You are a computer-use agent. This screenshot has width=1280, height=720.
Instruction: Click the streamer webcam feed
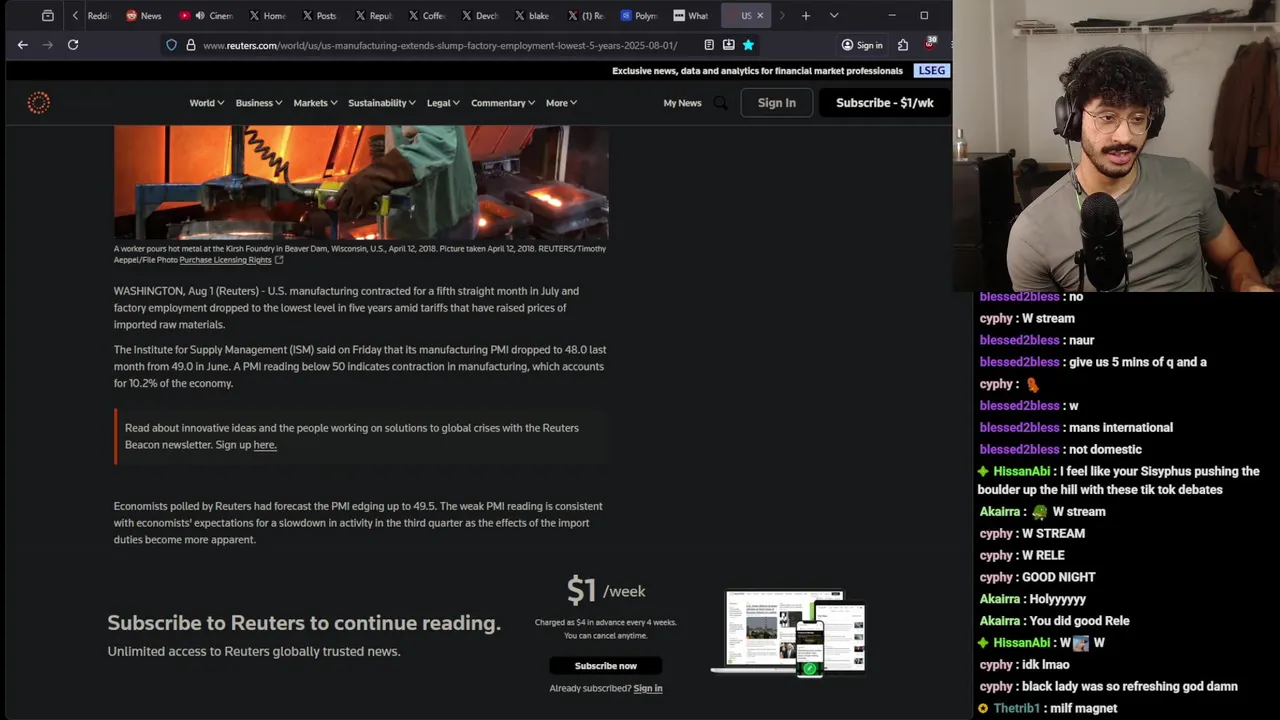click(x=1116, y=145)
